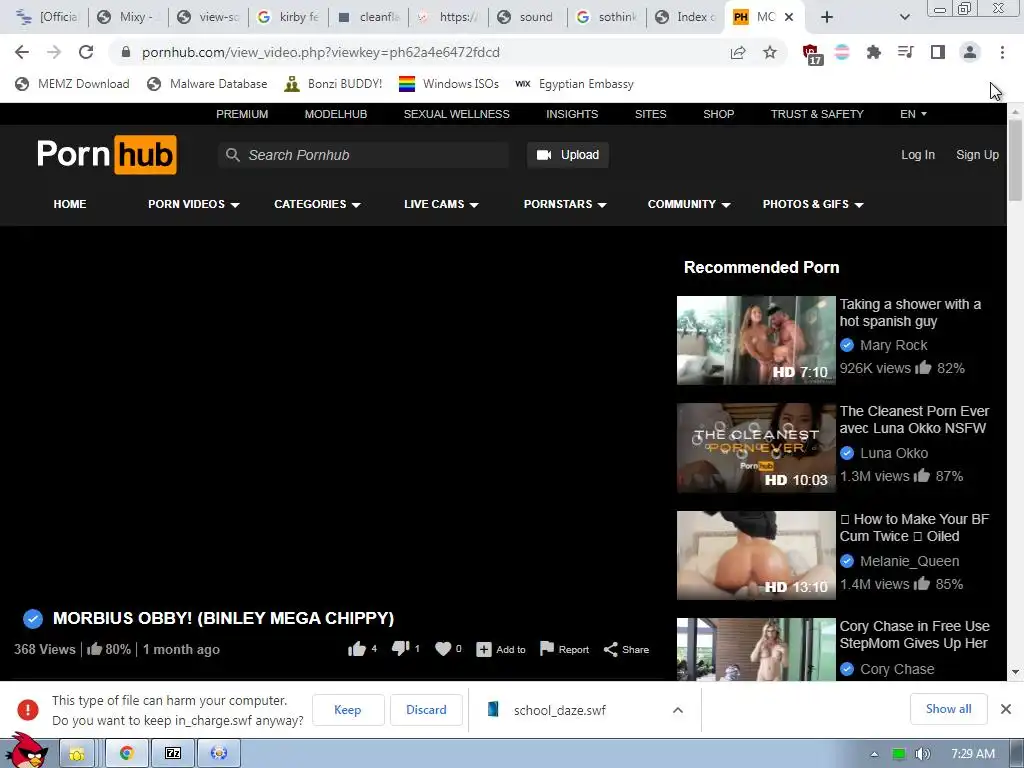This screenshot has height=768, width=1024.
Task: Open the ad blocker extension showing 17
Action: click(x=812, y=54)
